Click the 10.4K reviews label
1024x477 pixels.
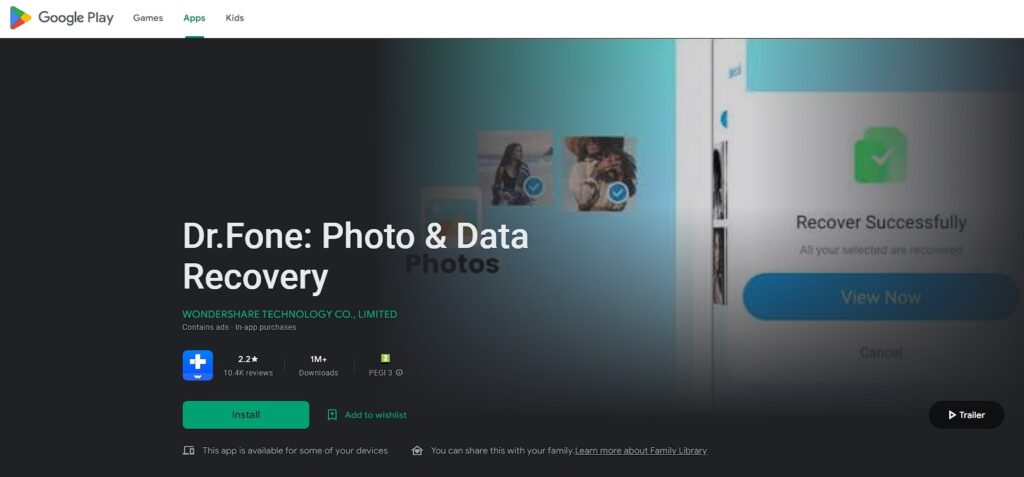click(248, 373)
